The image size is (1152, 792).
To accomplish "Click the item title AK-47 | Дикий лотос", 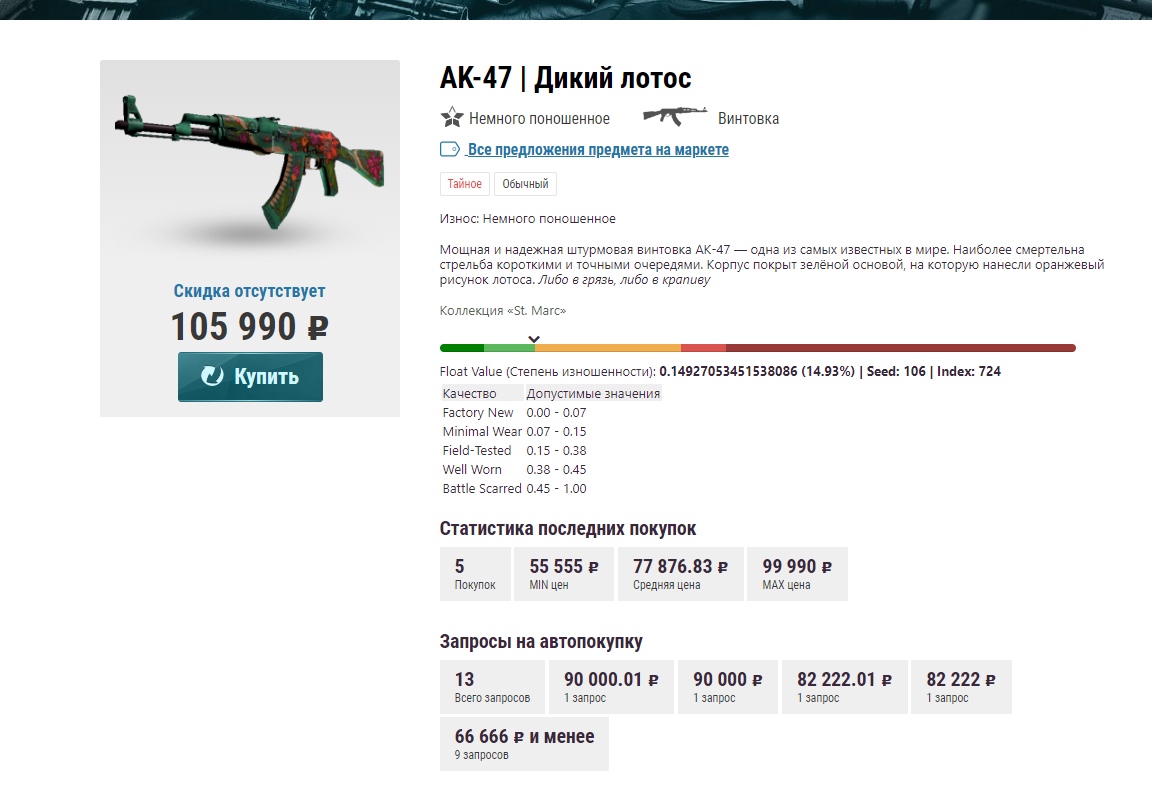I will [x=566, y=78].
